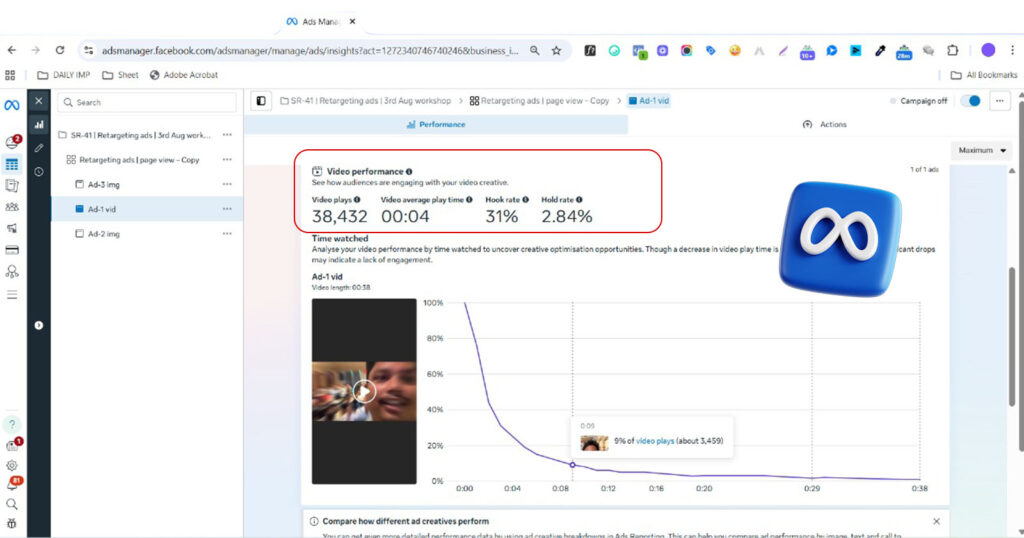
Task: Play the Ad-1 vid video preview
Action: [x=364, y=391]
